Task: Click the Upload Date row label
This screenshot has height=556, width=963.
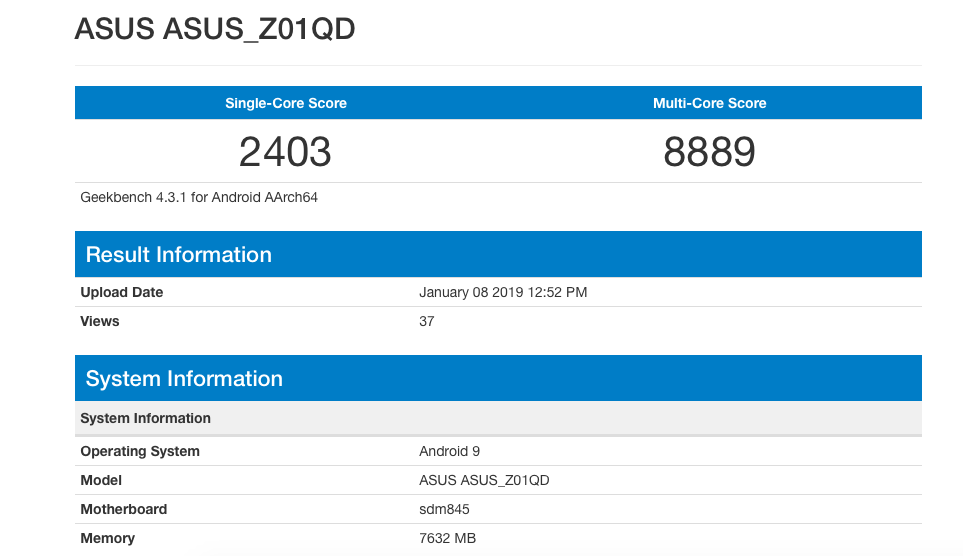Action: (121, 292)
